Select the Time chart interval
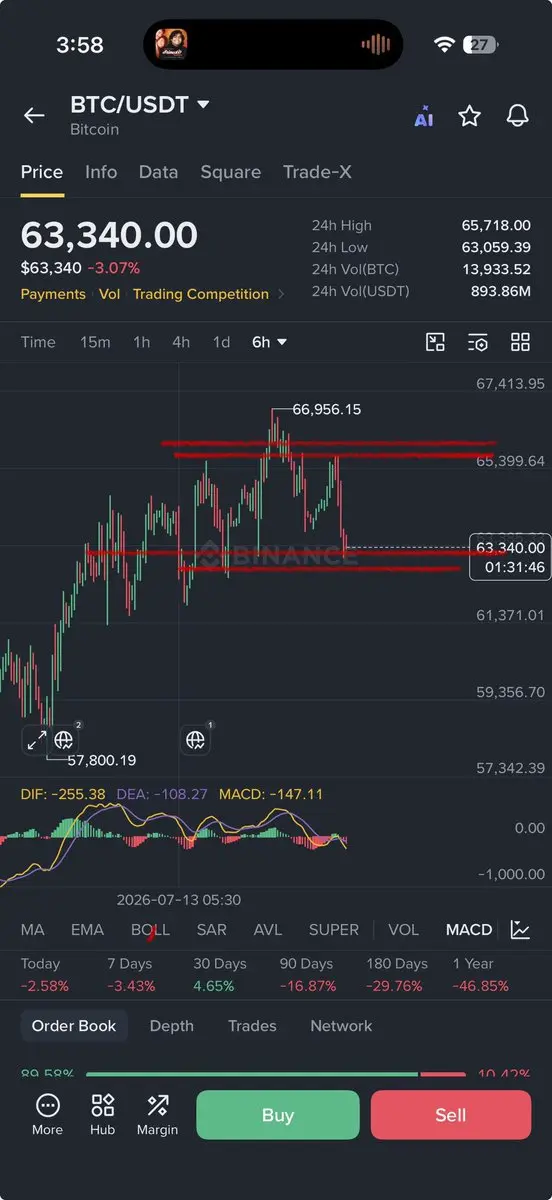This screenshot has height=1200, width=552. click(38, 342)
